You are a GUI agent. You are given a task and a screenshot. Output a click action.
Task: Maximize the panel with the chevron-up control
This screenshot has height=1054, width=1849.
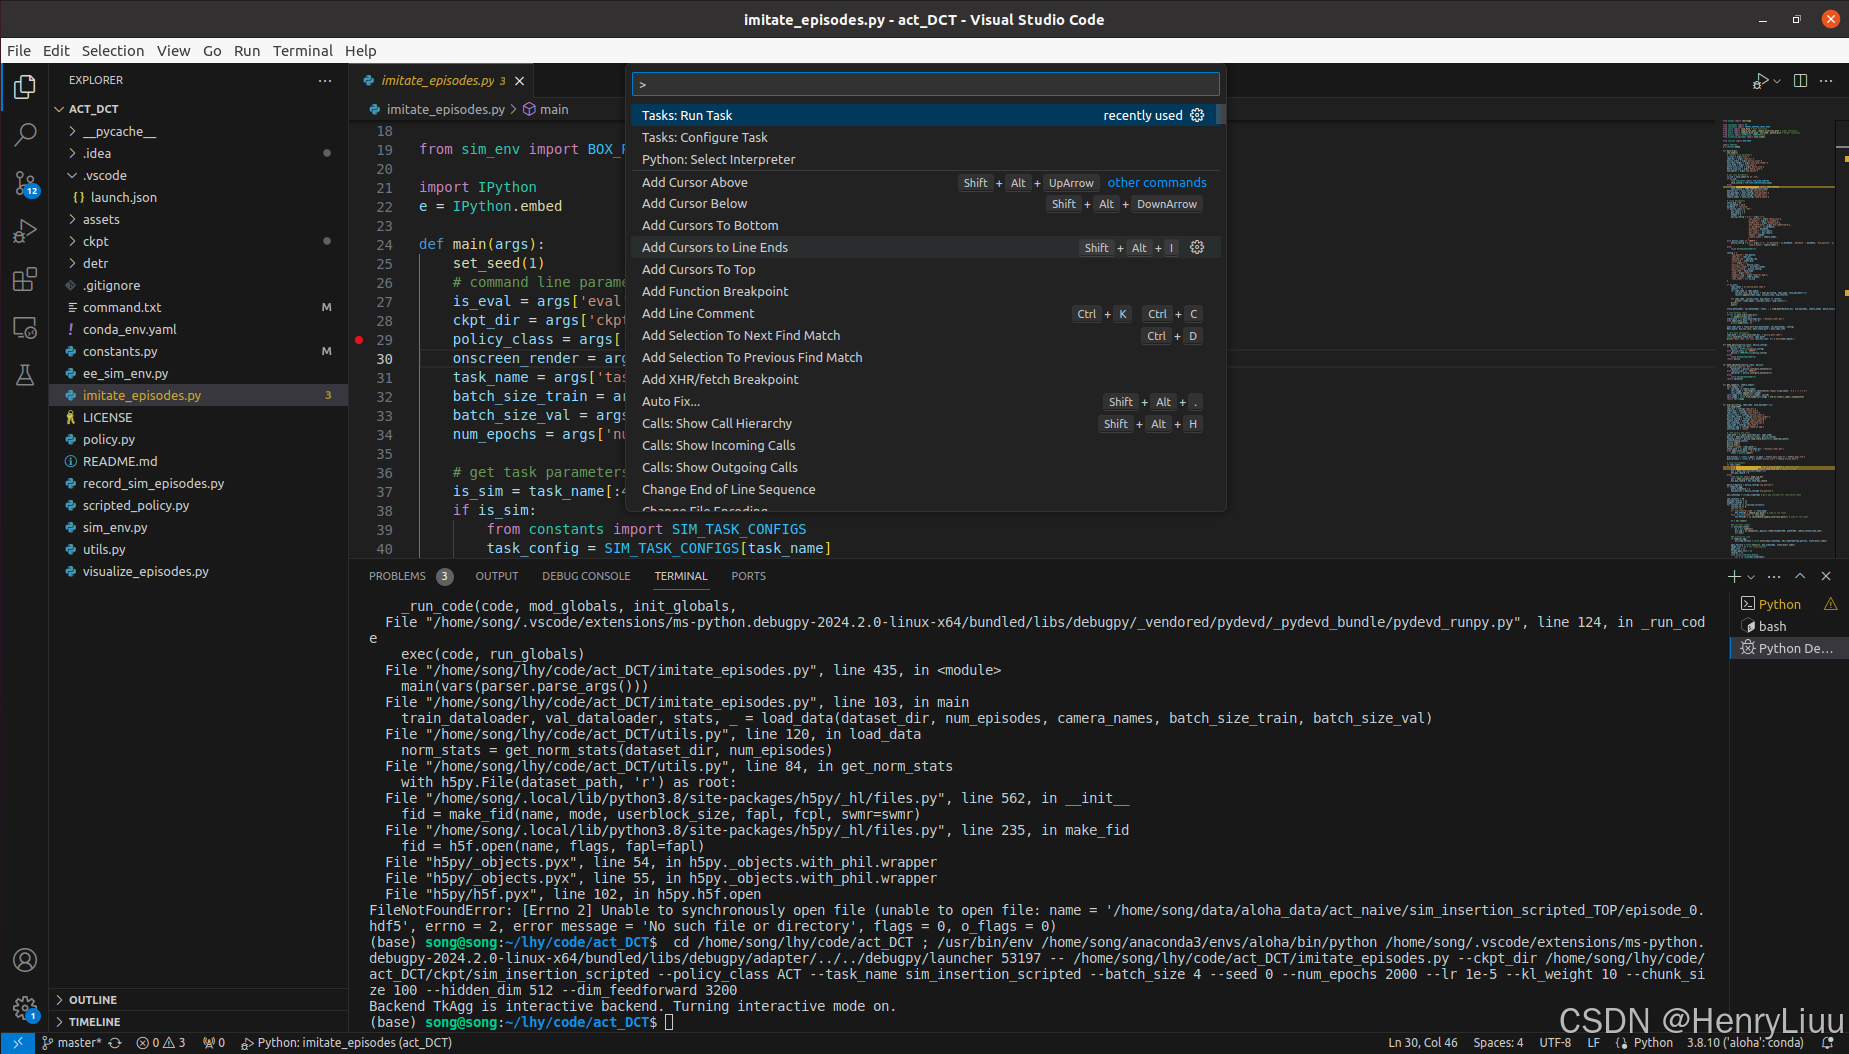click(1799, 576)
